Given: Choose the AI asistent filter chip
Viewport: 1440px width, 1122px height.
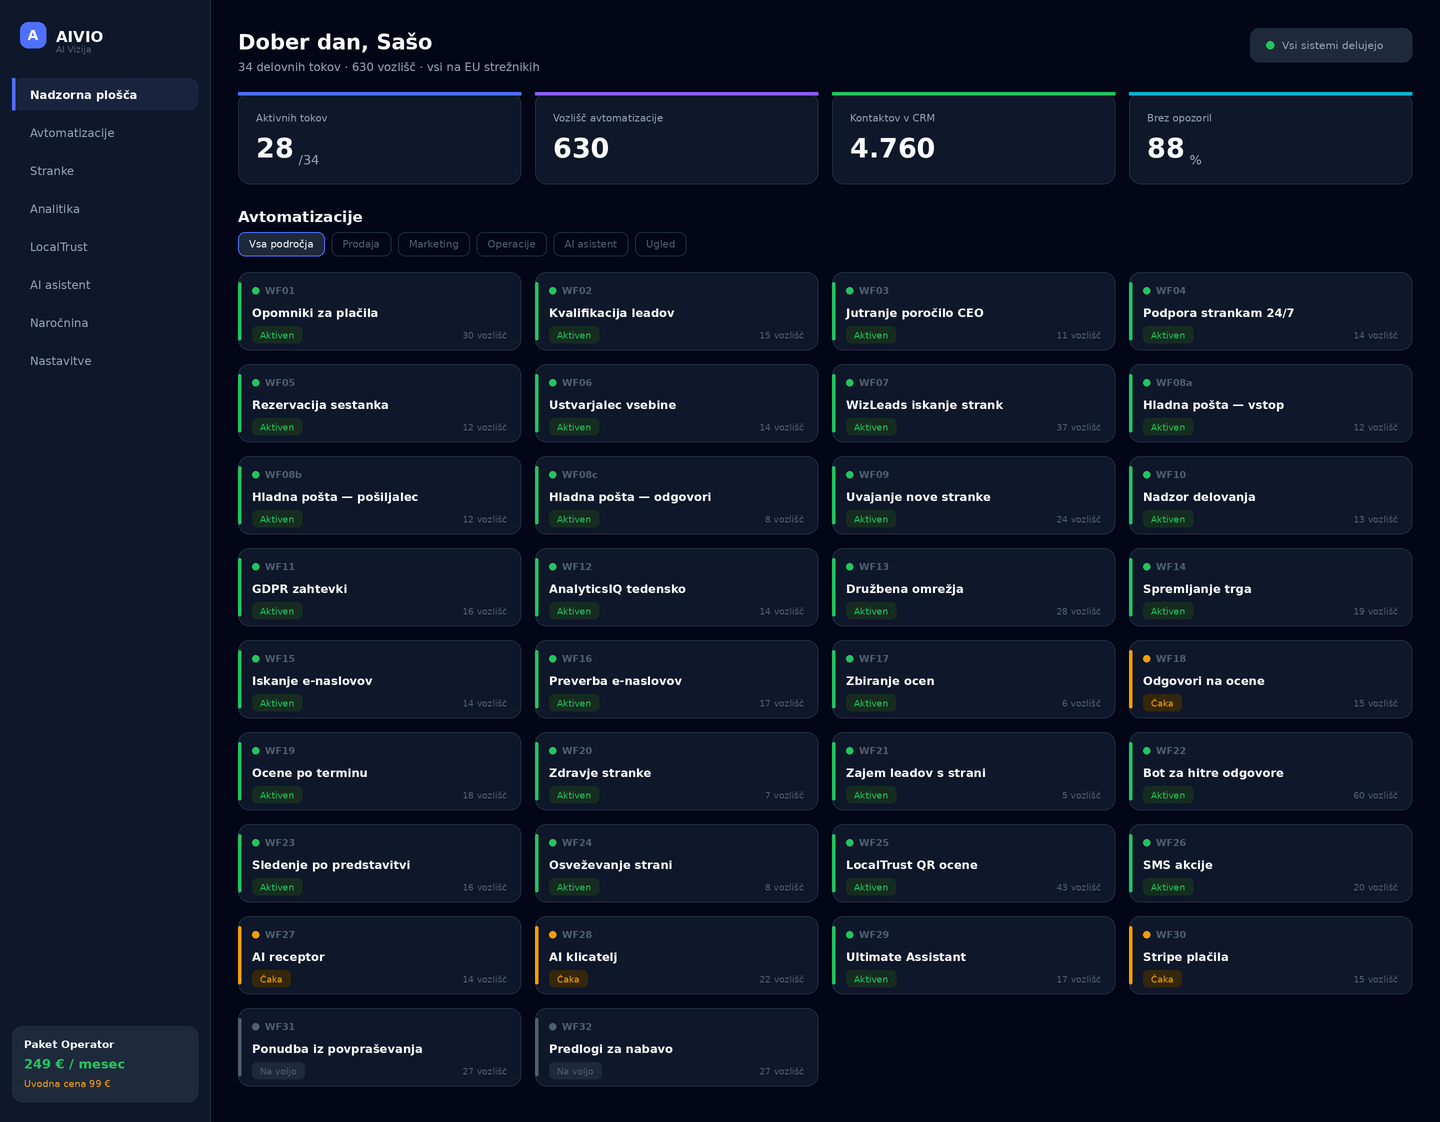Looking at the screenshot, I should point(591,244).
